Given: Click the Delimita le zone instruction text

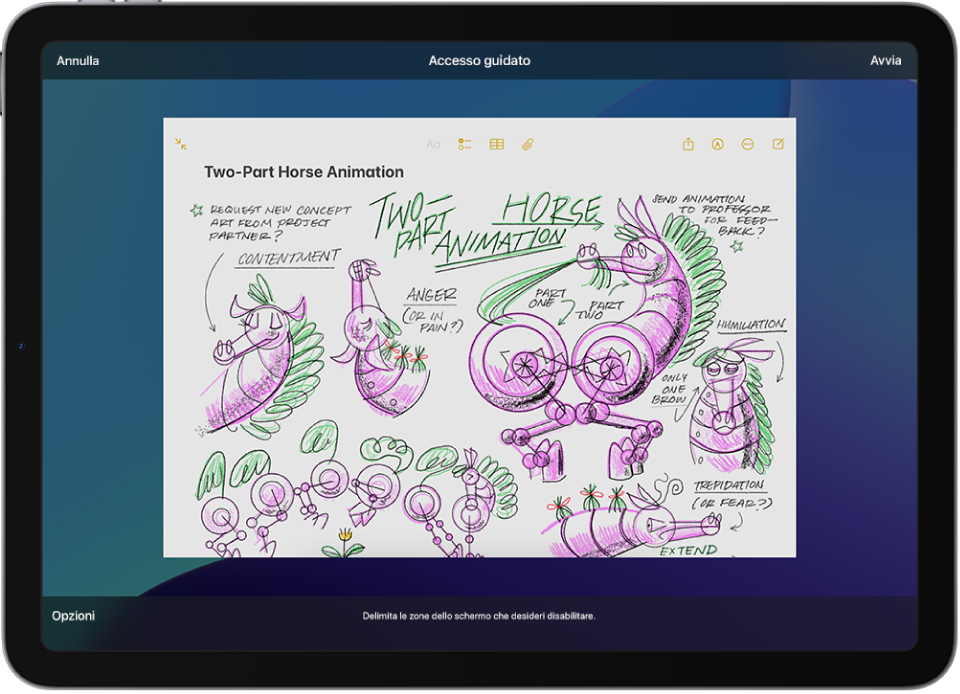Looking at the screenshot, I should [479, 616].
